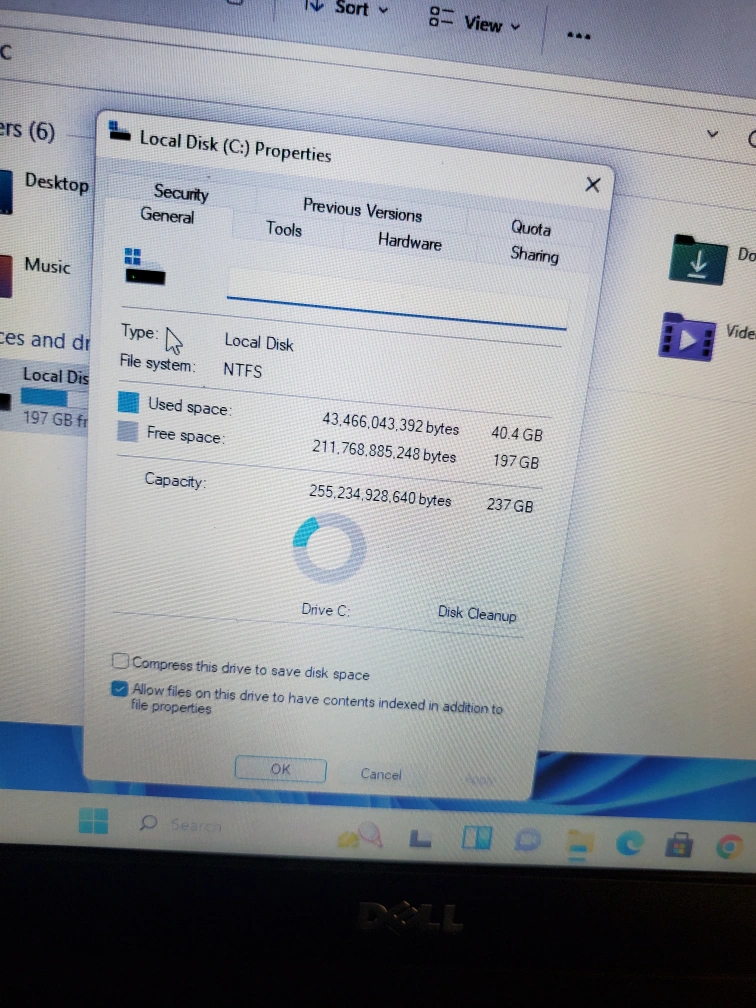Click the 255,234,928,640 bytes capacity value
Image resolution: width=756 pixels, height=1008 pixels.
pyautogui.click(x=380, y=495)
